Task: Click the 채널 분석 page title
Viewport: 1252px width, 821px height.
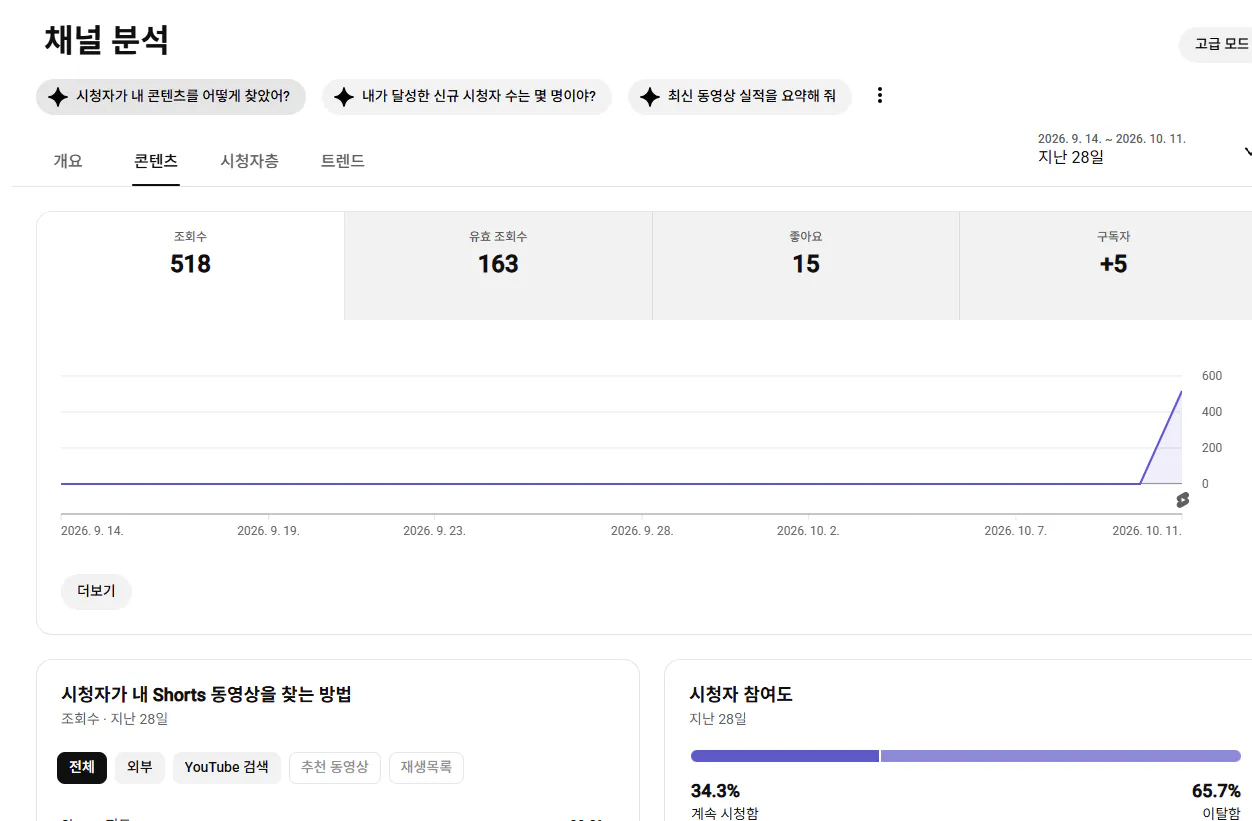Action: (107, 40)
